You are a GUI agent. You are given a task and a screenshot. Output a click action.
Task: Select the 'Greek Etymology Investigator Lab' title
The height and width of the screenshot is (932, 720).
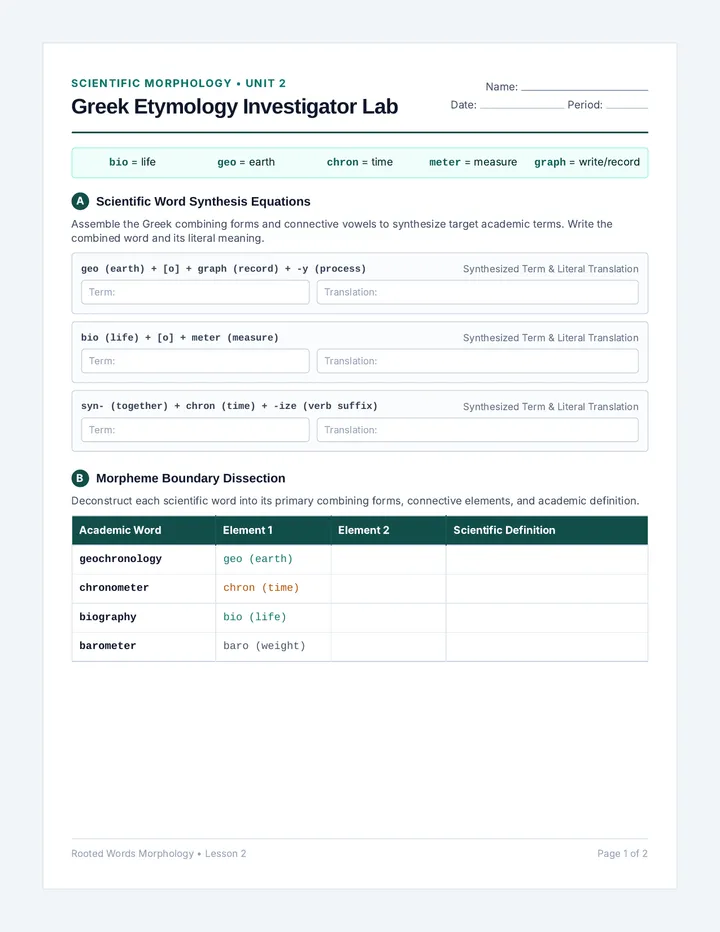click(x=234, y=106)
